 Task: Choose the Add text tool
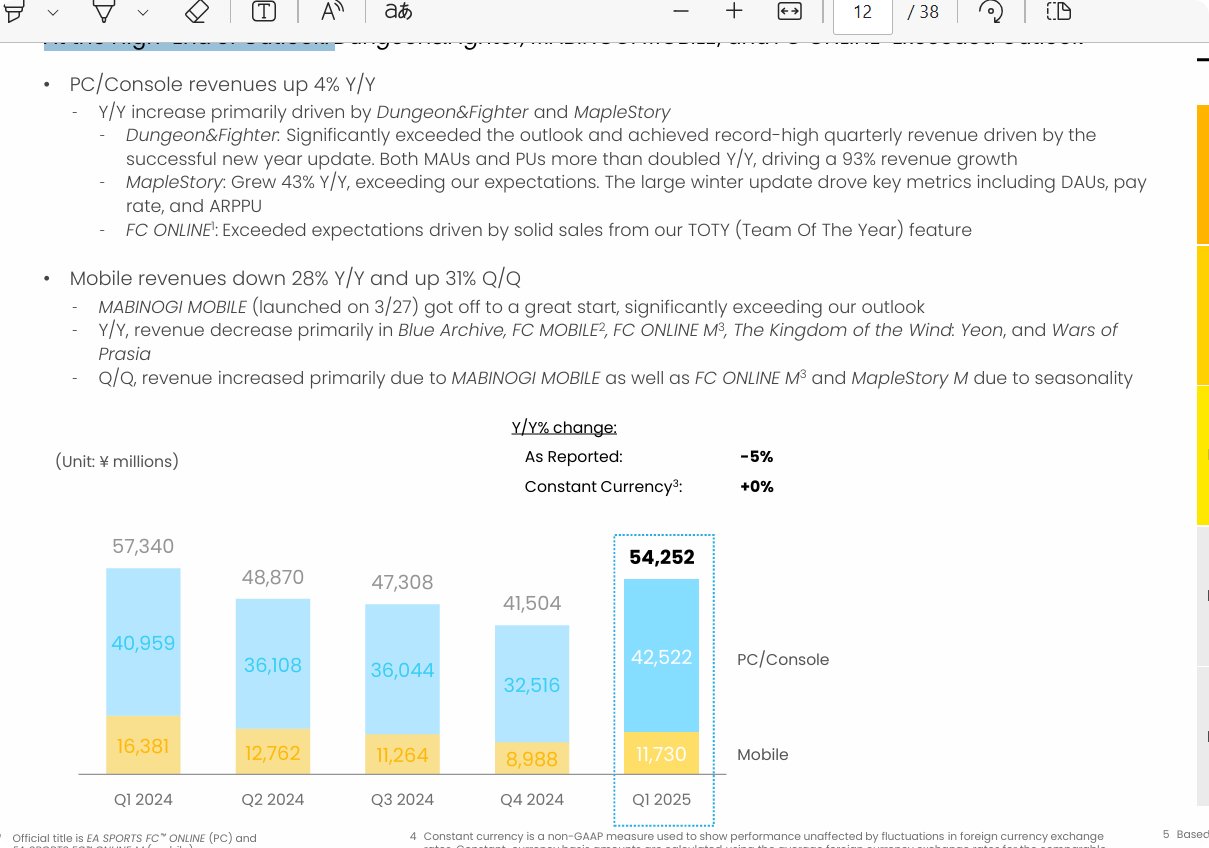click(x=264, y=12)
